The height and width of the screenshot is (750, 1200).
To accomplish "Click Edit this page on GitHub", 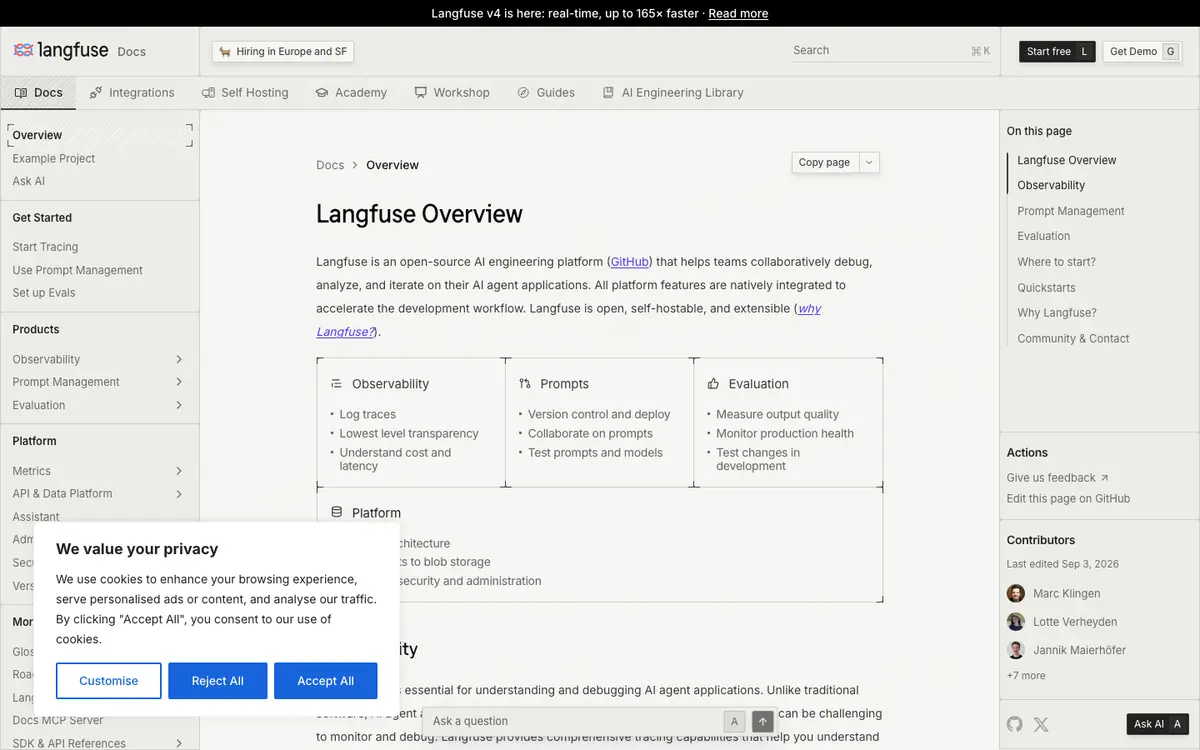I will 1069,499.
